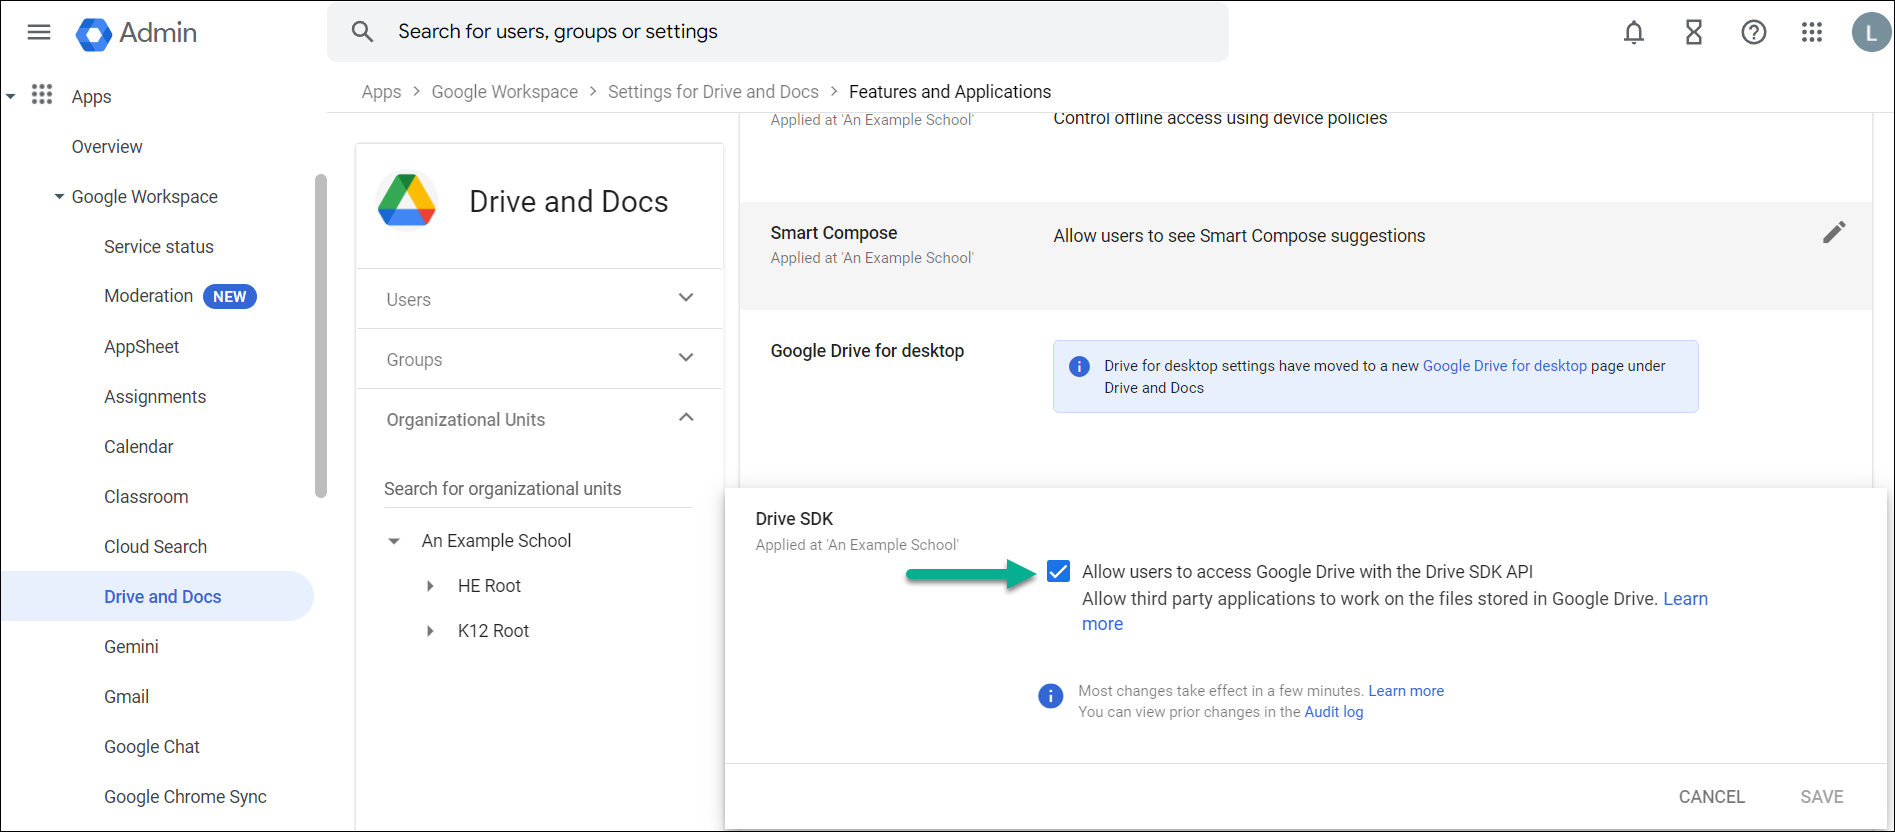1895x832 pixels.
Task: Edit Smart Compose with pencil icon
Action: [1833, 233]
